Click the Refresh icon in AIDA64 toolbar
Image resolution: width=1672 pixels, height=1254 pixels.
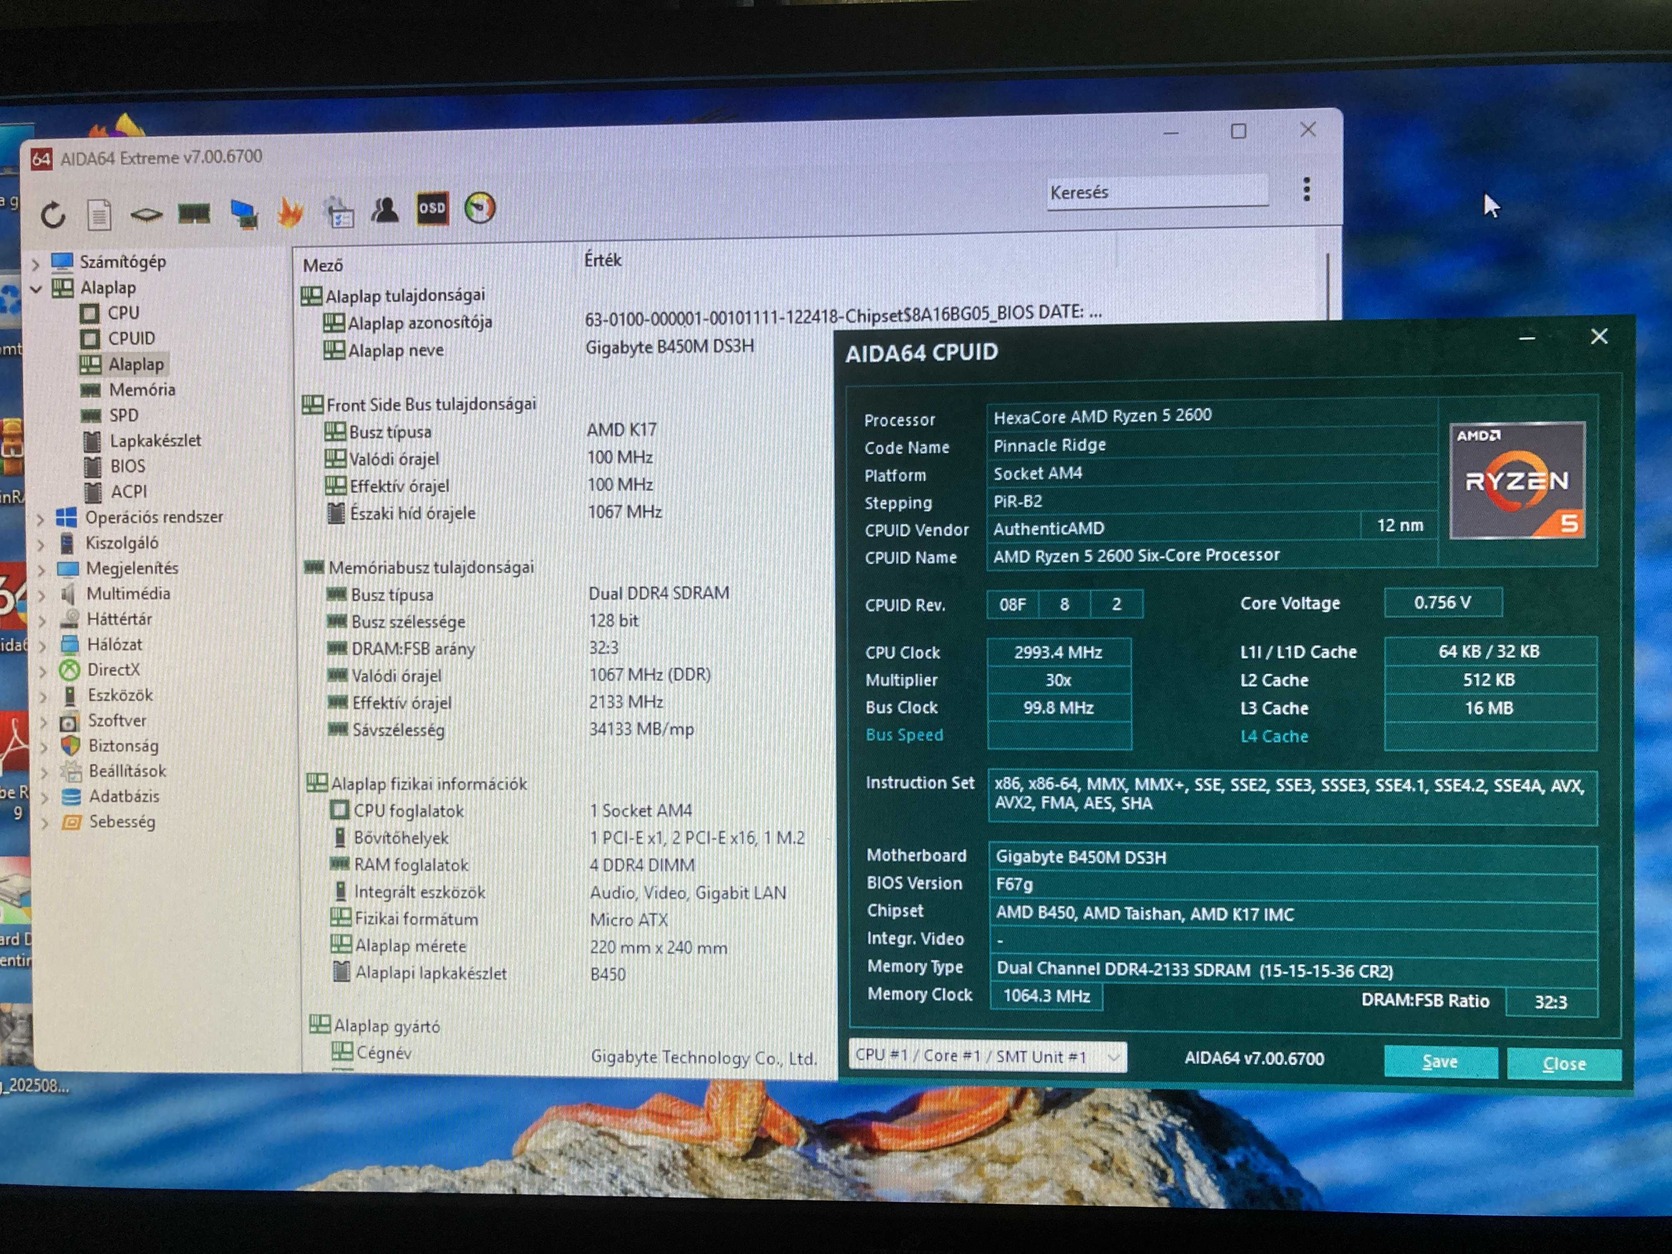click(53, 214)
